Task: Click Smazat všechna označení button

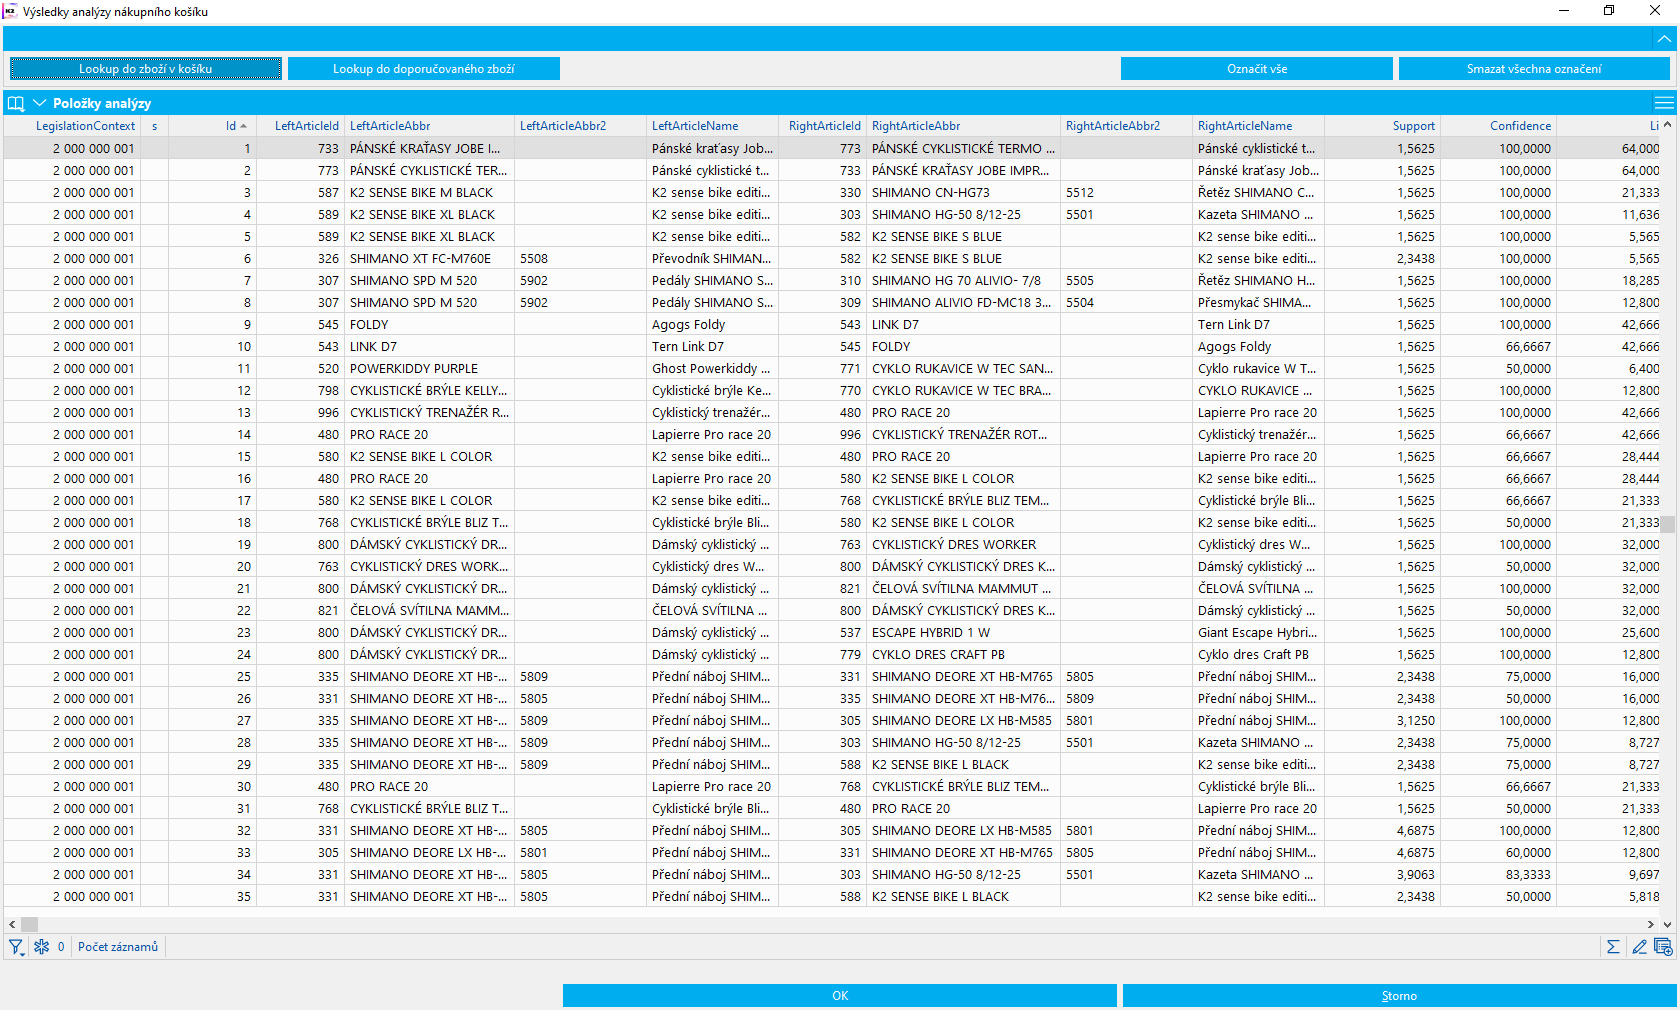Action: pos(1534,69)
